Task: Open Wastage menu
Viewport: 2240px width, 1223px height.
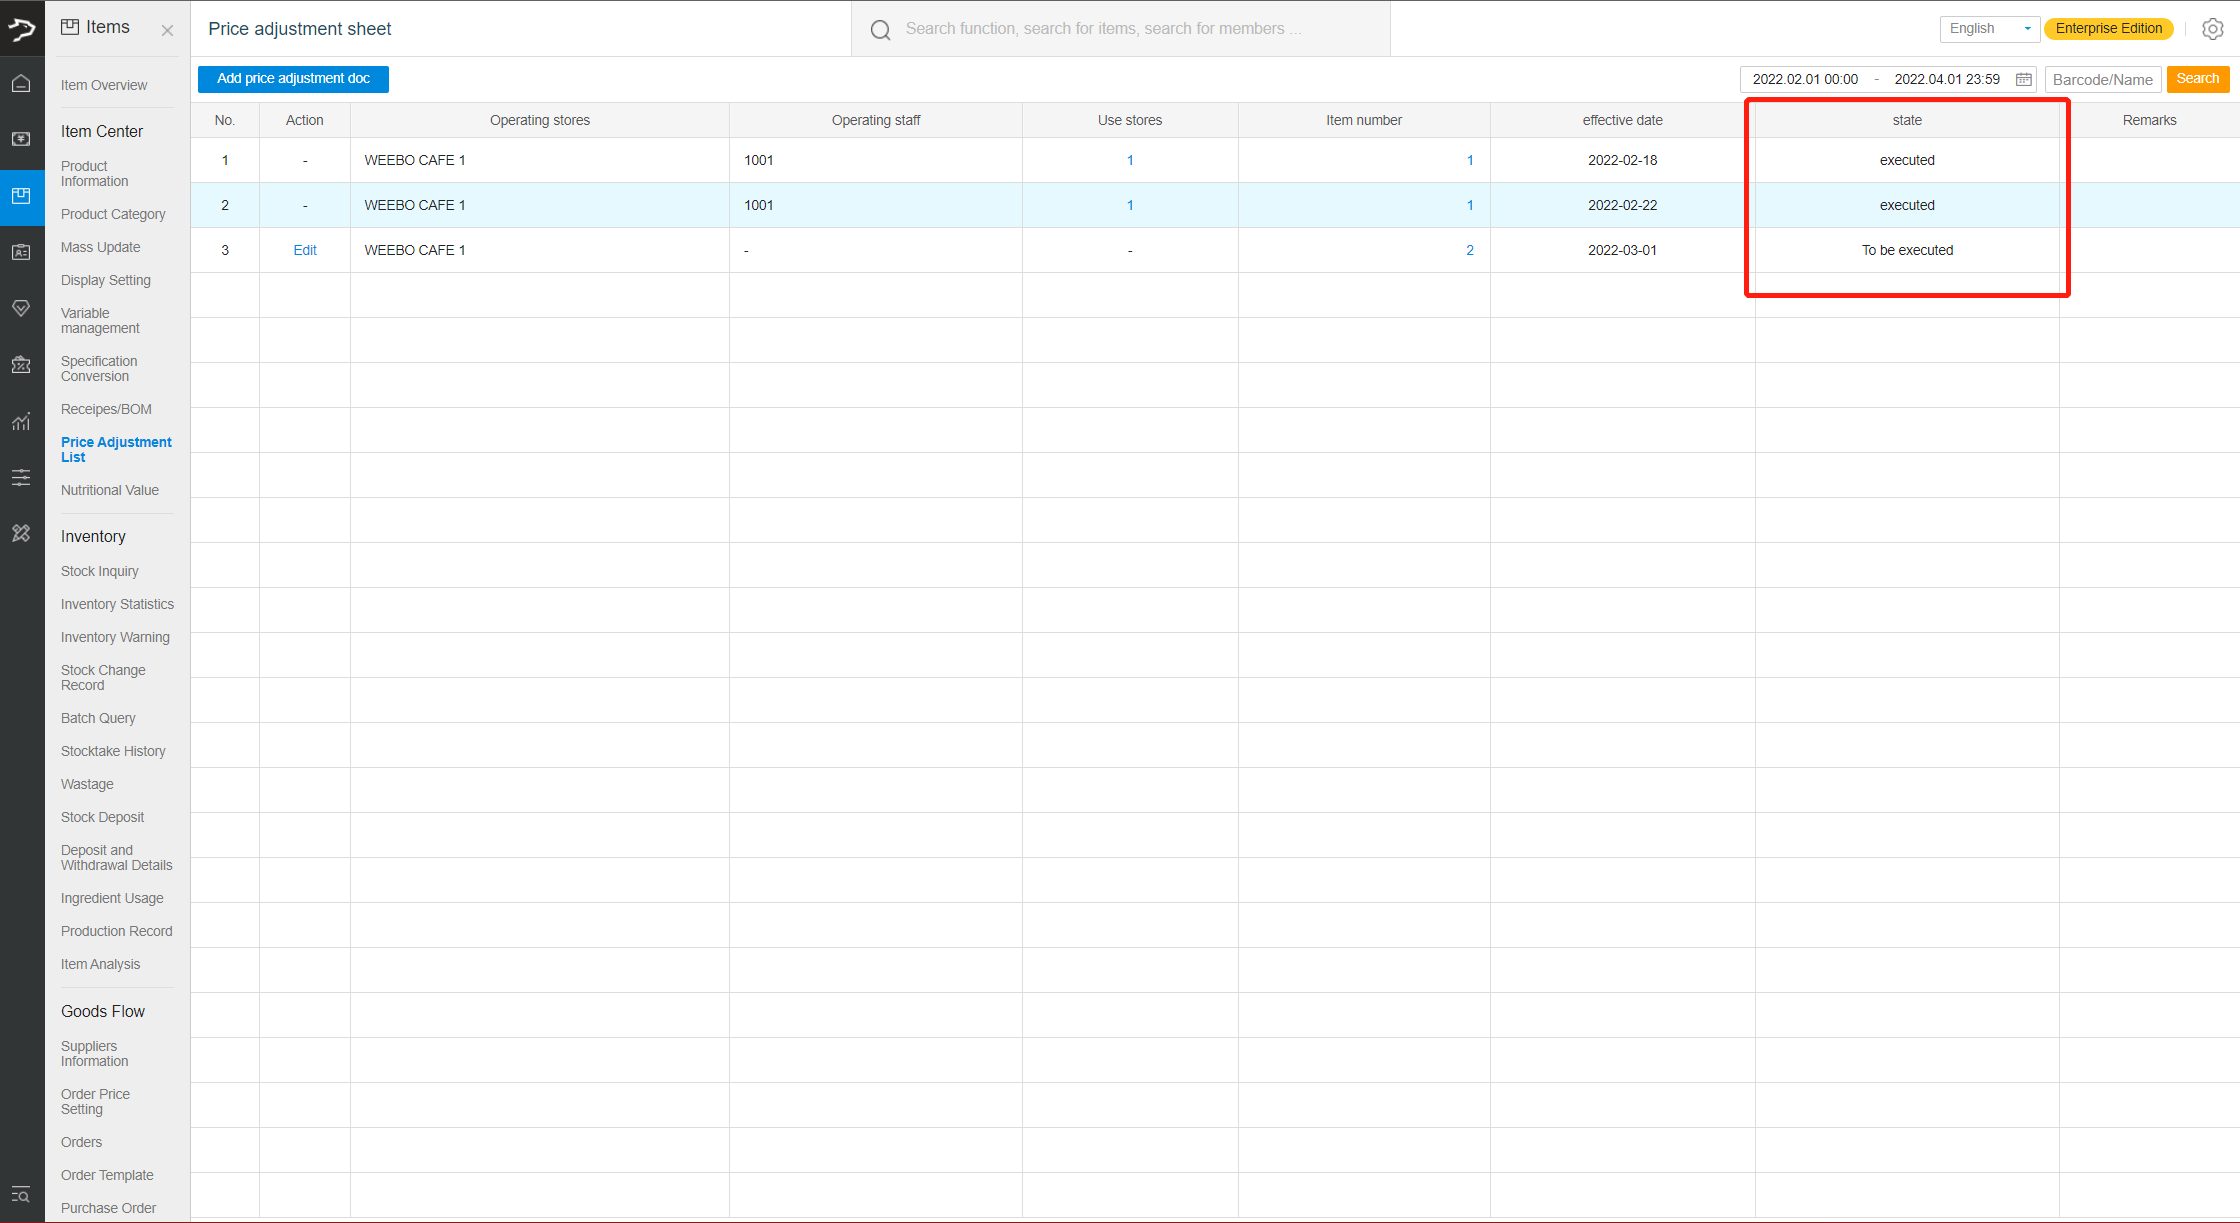Action: pyautogui.click(x=87, y=784)
